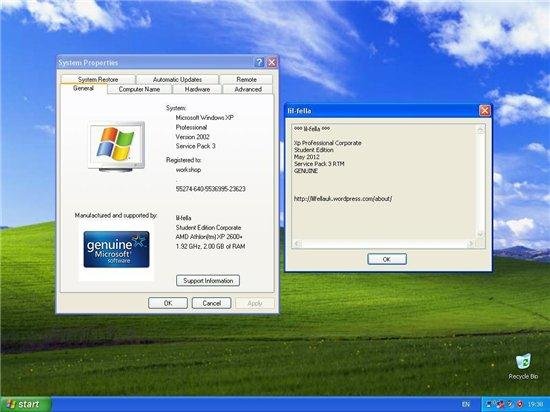Screen dimensions: 550x412
Task: Click 'AMD Athlon(tm) XP 2600+' text
Action: coord(209,237)
